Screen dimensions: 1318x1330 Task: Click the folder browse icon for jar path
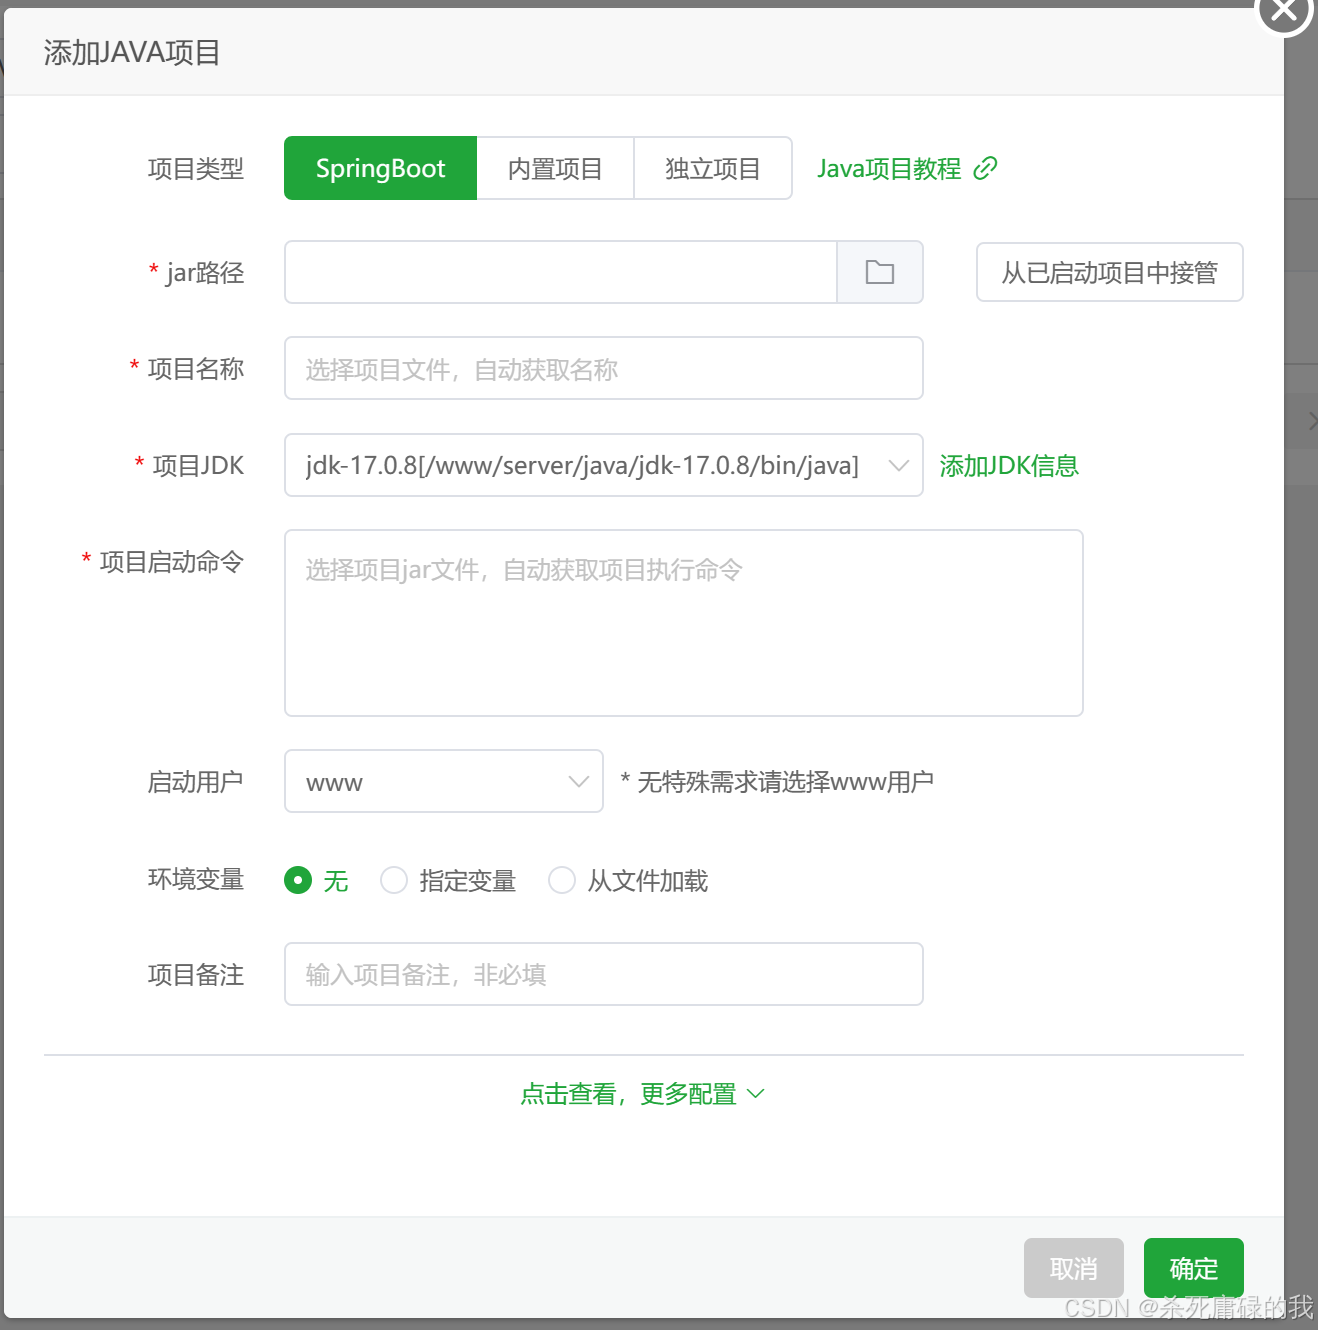coord(879,272)
